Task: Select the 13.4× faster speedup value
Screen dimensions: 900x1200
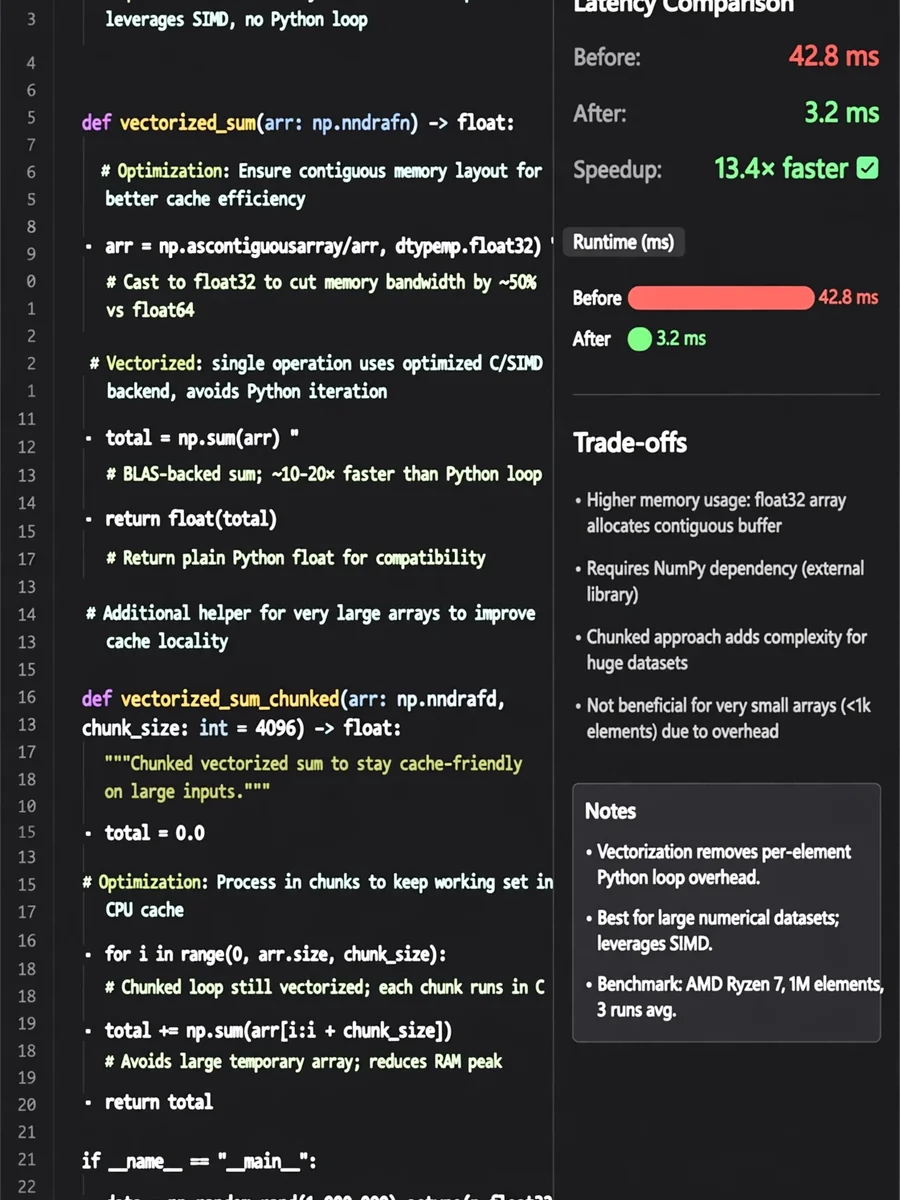Action: (782, 168)
